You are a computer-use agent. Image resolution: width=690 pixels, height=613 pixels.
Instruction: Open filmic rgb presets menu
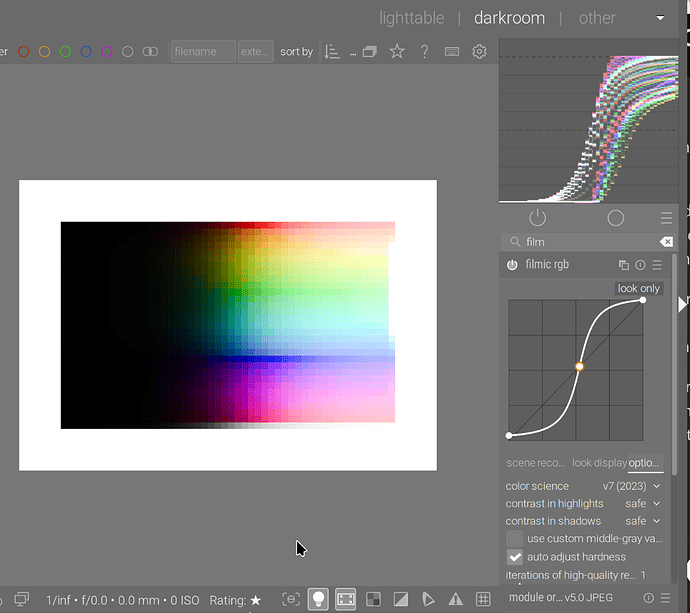(x=657, y=265)
